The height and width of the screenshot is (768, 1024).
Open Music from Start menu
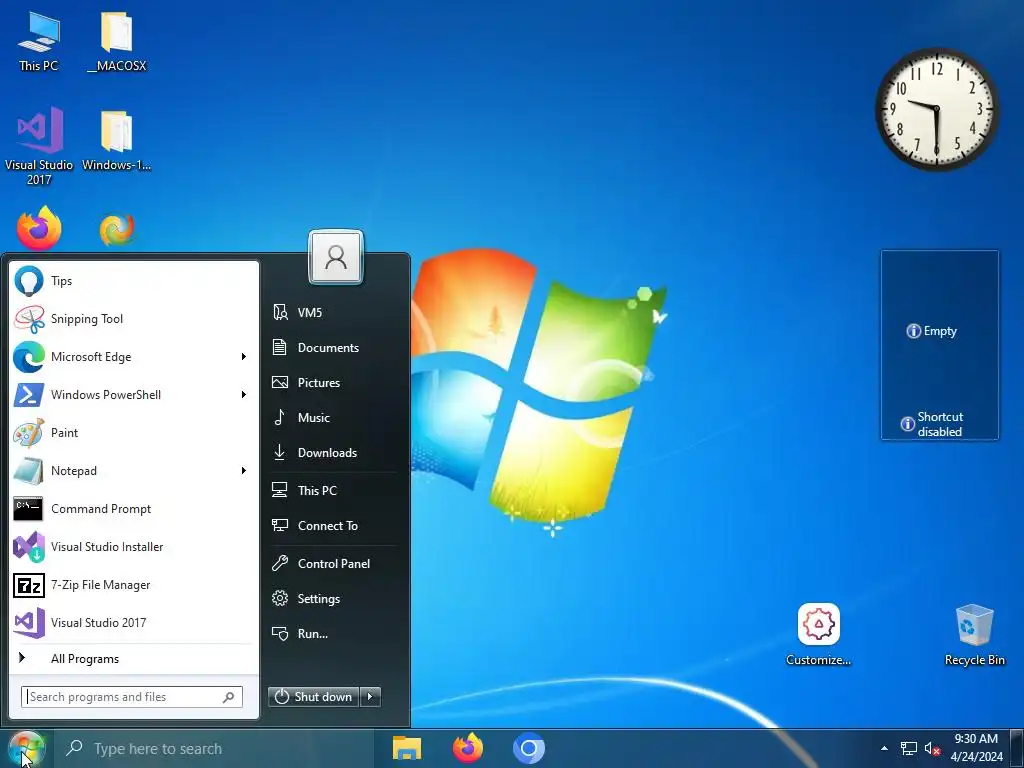(334, 417)
